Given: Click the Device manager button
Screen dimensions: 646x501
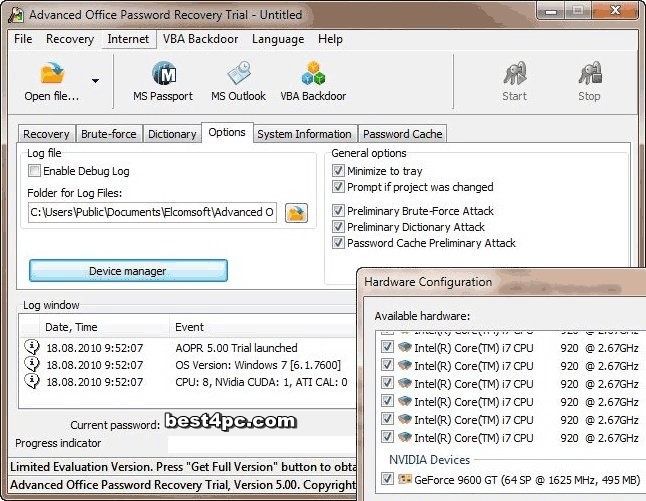Looking at the screenshot, I should tap(128, 271).
